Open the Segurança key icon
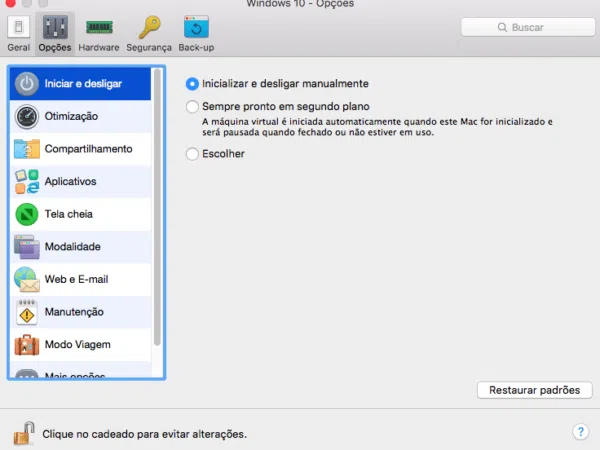This screenshot has height=450, width=600. [149, 27]
